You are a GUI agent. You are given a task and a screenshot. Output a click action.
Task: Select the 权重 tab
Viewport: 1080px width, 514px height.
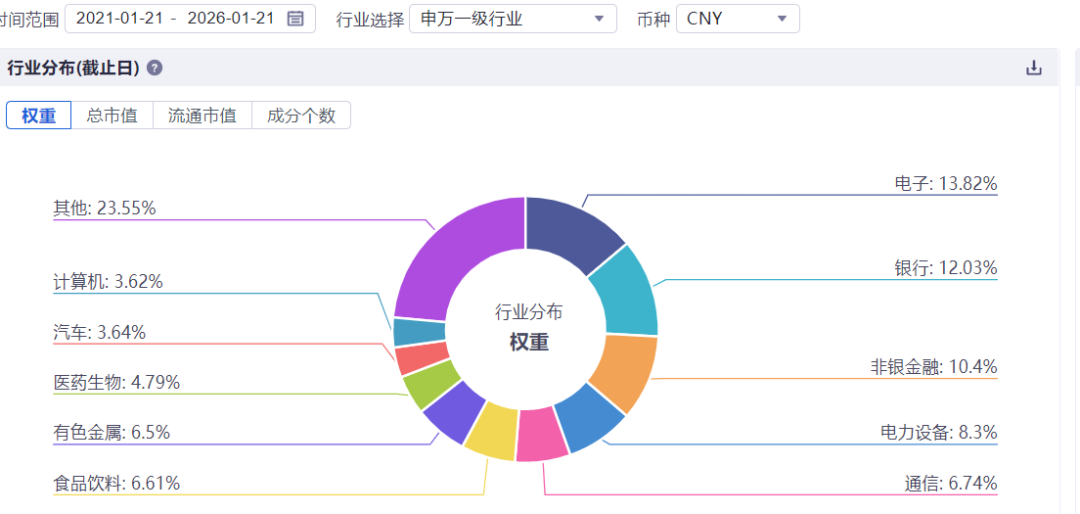39,115
